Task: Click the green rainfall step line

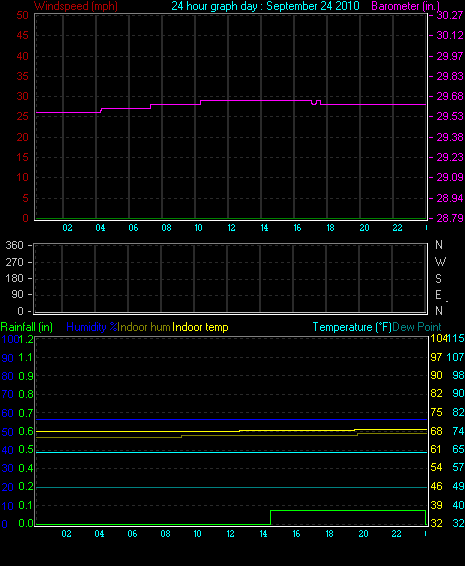Action: tap(347, 510)
